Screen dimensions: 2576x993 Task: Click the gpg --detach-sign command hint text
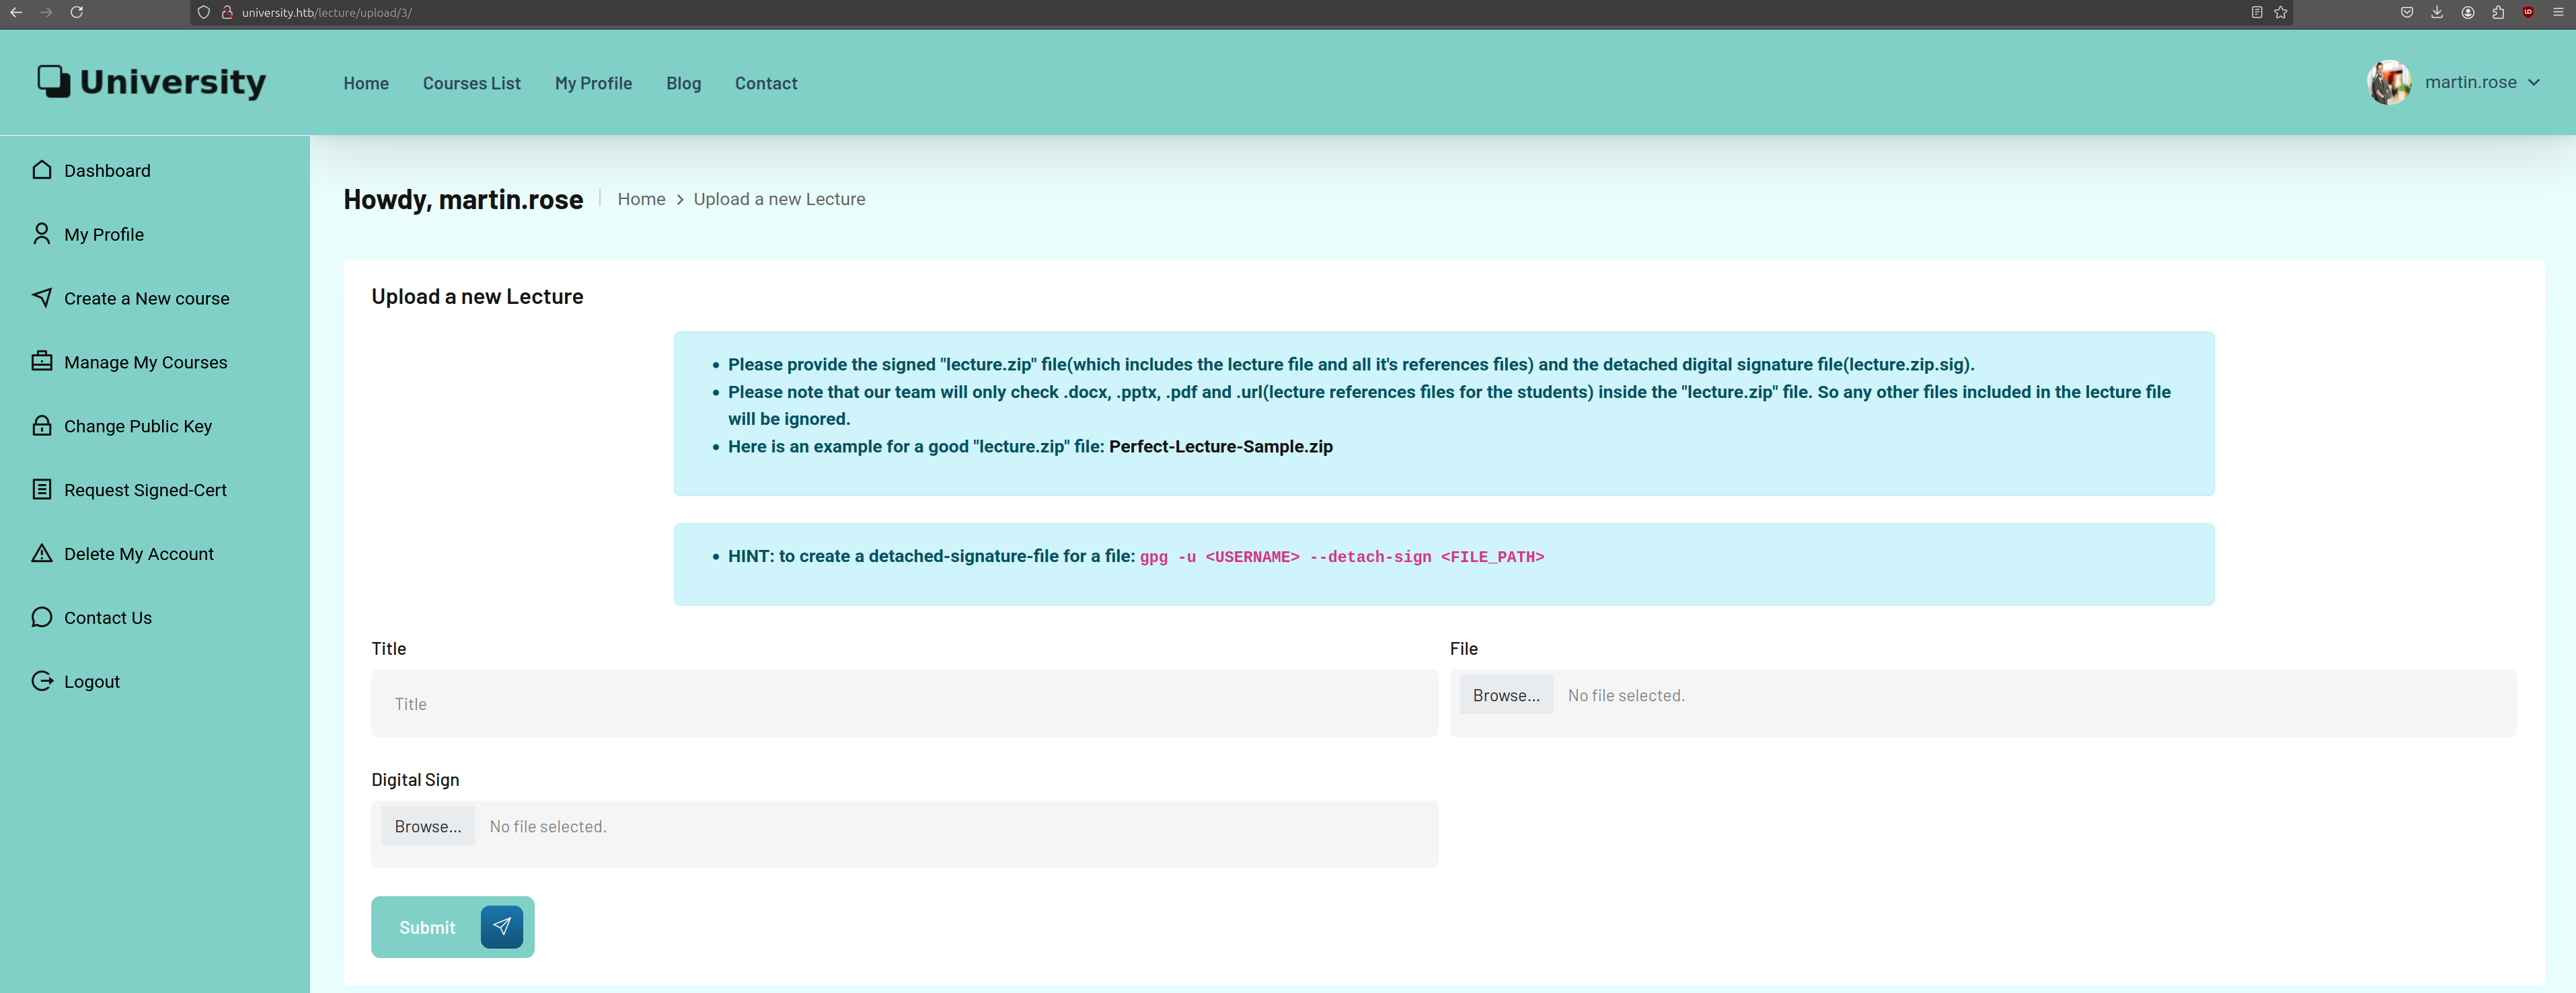point(1341,557)
